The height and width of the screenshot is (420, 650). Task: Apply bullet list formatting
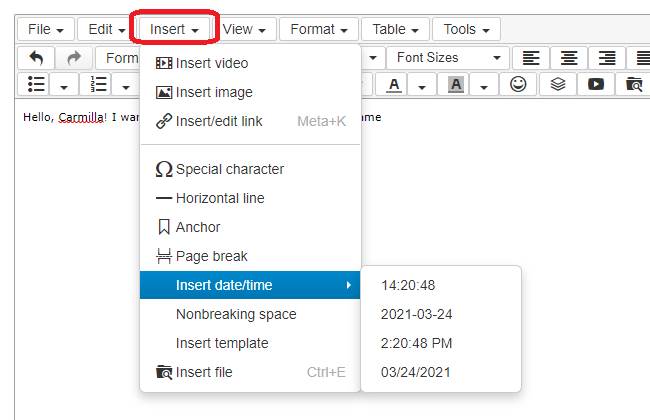[x=36, y=84]
